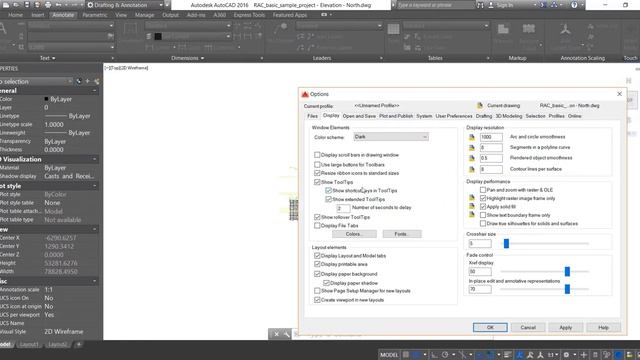This screenshot has height=360, width=640.
Task: Toggle Show shortcut keys in ToolTips
Action: pyautogui.click(x=329, y=191)
